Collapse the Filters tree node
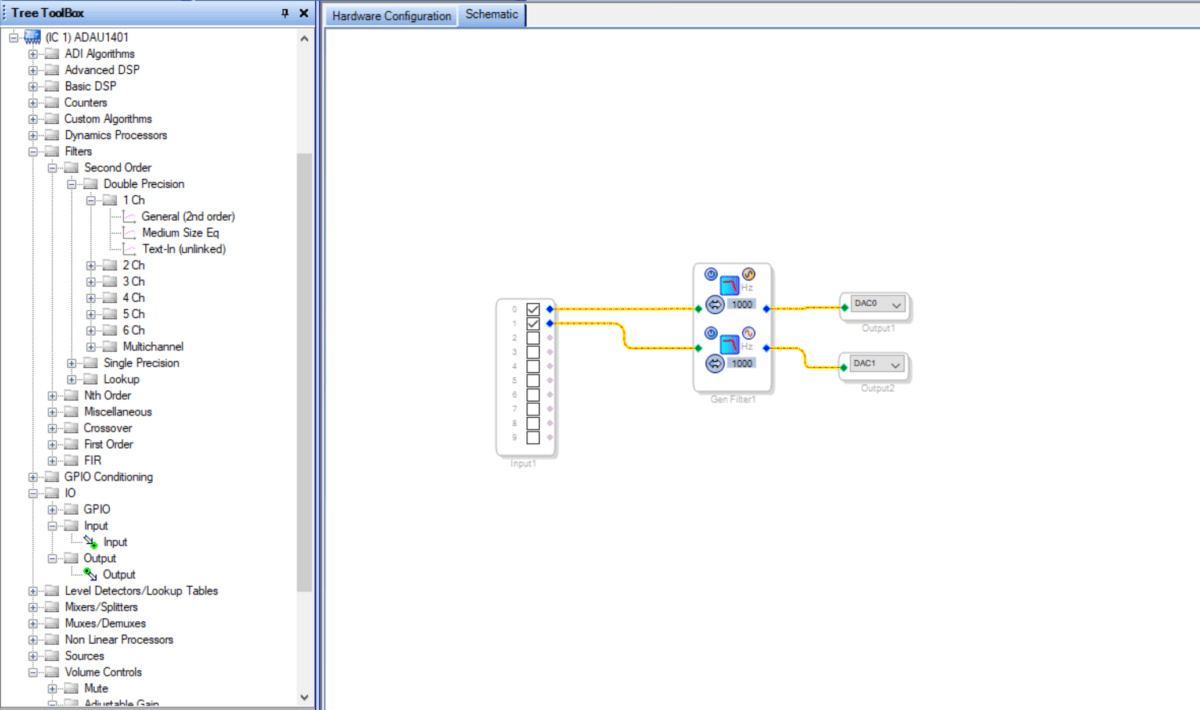 click(33, 152)
